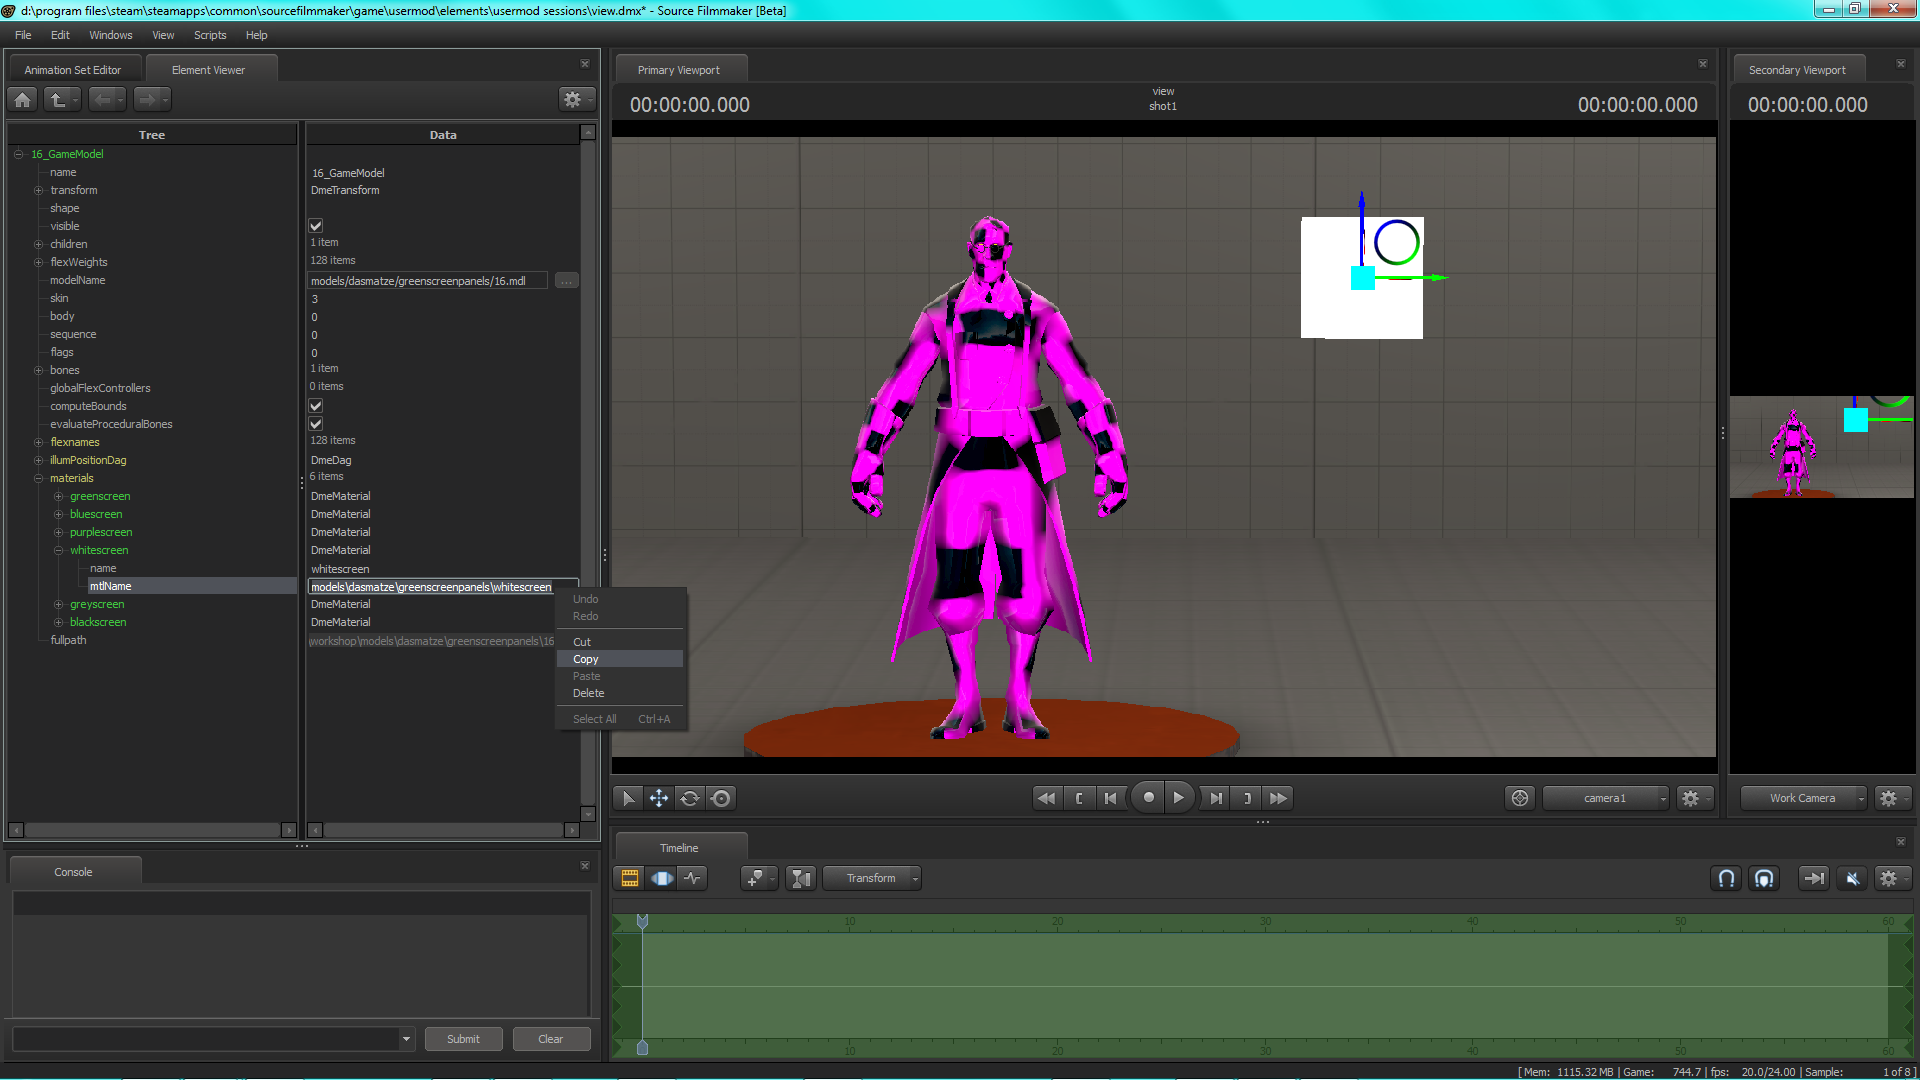Switch to the clip editor timeline mode
The image size is (1920, 1080).
(x=630, y=878)
